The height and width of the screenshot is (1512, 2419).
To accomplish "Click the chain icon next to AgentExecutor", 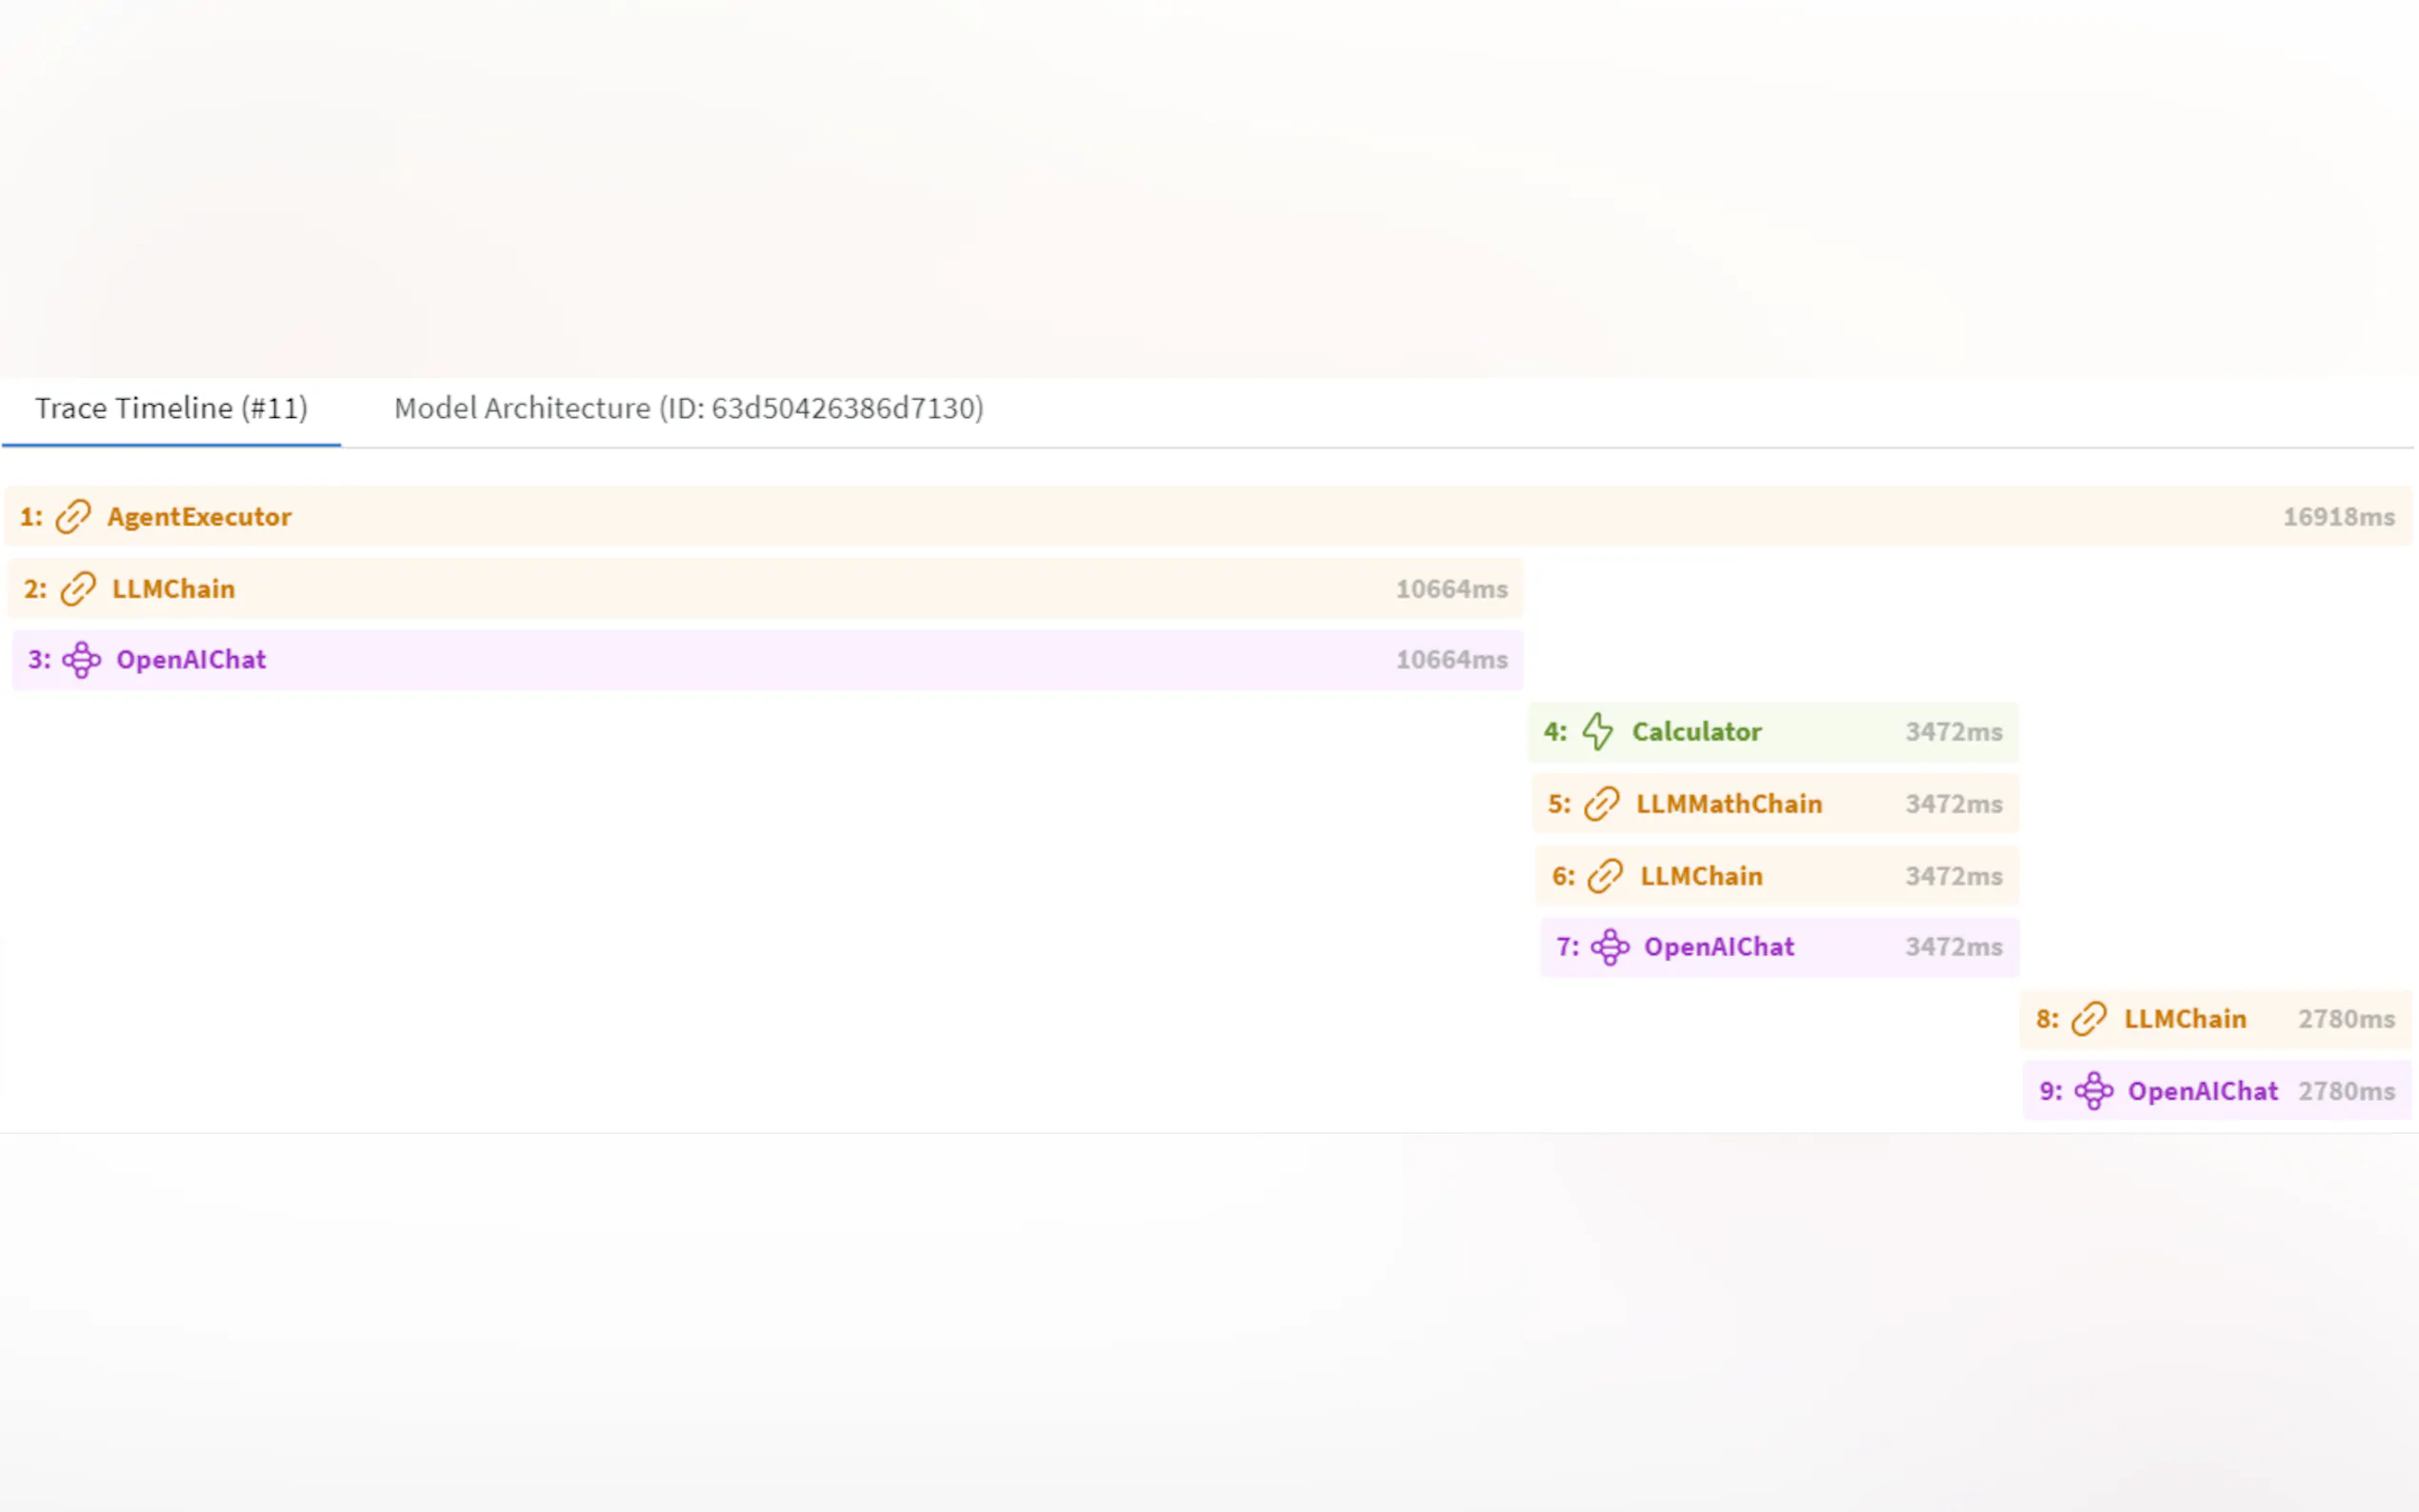I will (73, 517).
